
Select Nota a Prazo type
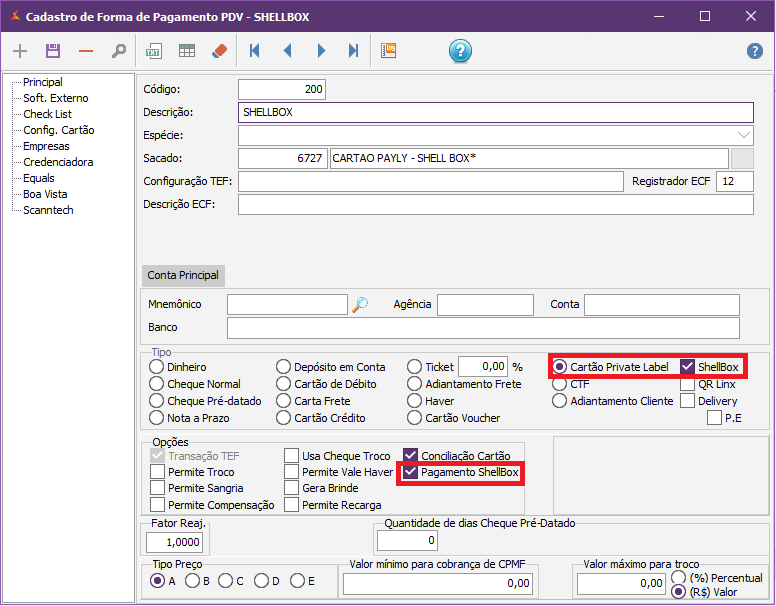coord(156,418)
